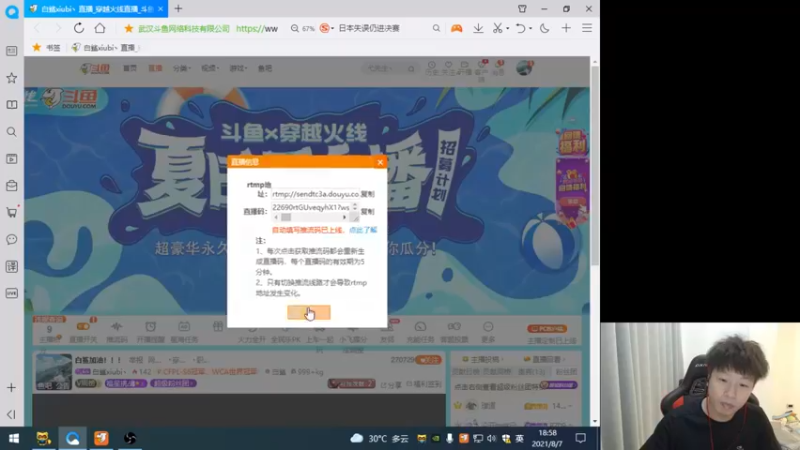Open the blue learn-more link in dialog
This screenshot has width=800, height=450.
(x=363, y=230)
